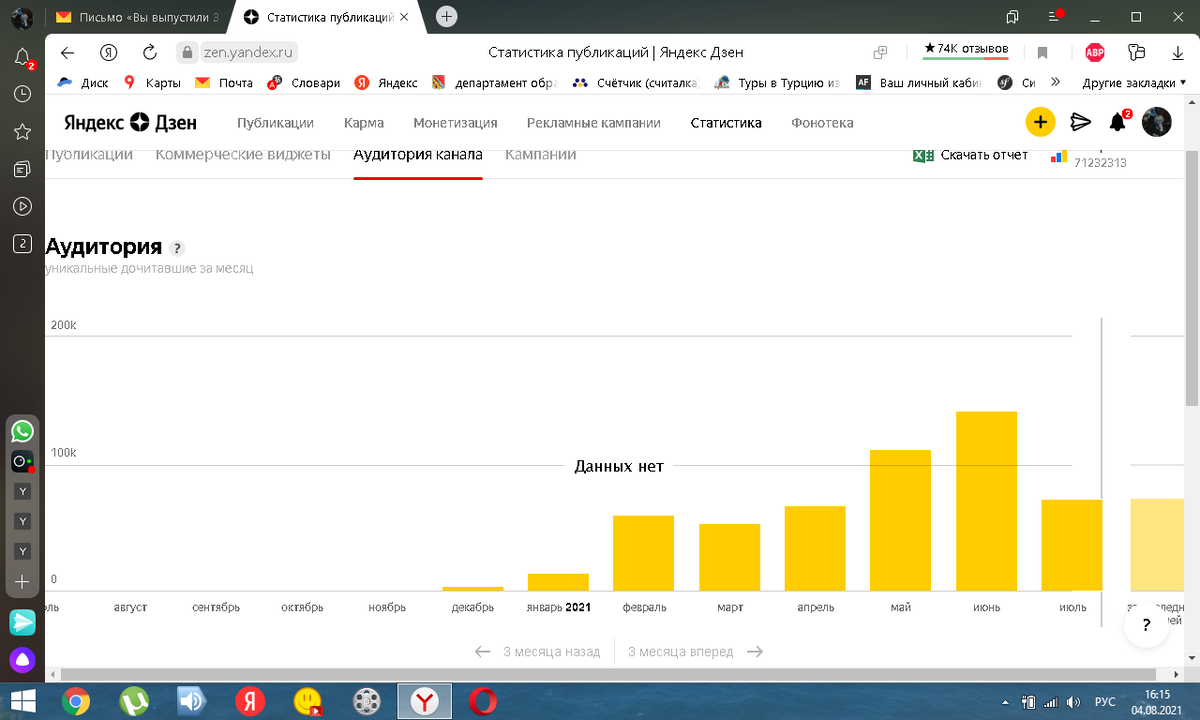This screenshot has height=720, width=1200.
Task: Expand Другие закладки bookmarks folder
Action: tap(1135, 83)
